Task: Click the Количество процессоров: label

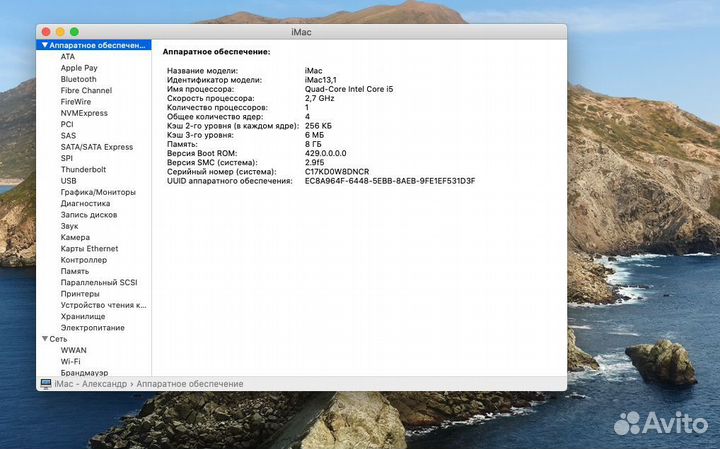Action: click(217, 107)
